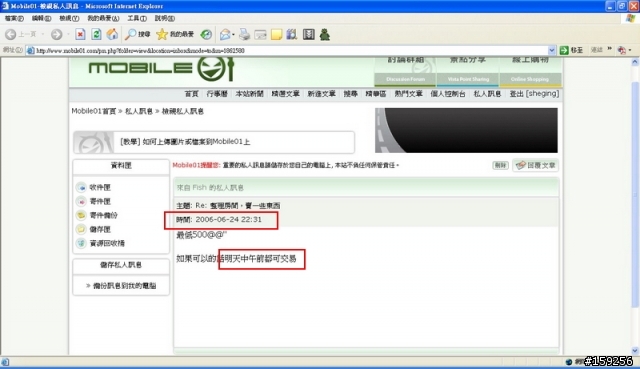Click the IE Back arrow button

[11, 34]
